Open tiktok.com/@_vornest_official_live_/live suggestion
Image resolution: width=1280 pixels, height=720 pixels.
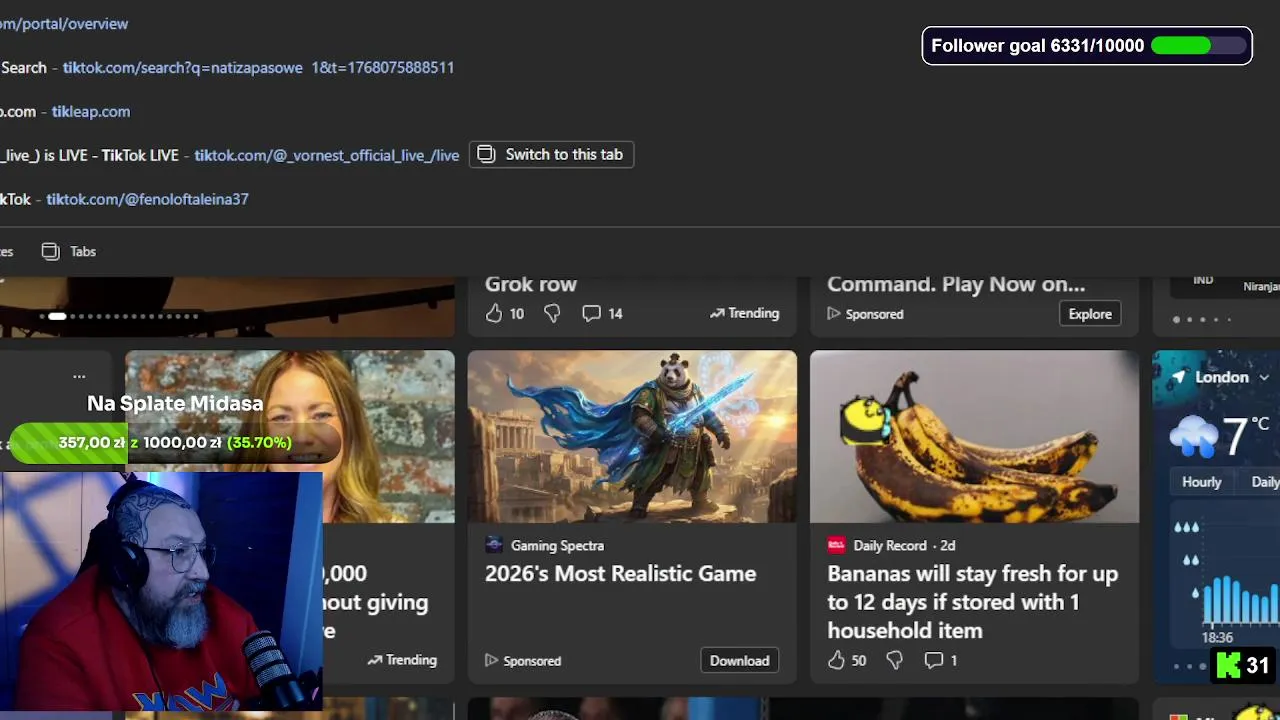(x=326, y=155)
